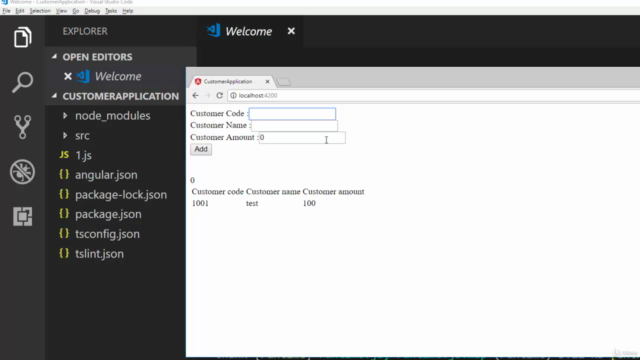Close the CustomerApplication browser tab
Screen dimensions: 640x360
pos(267,82)
